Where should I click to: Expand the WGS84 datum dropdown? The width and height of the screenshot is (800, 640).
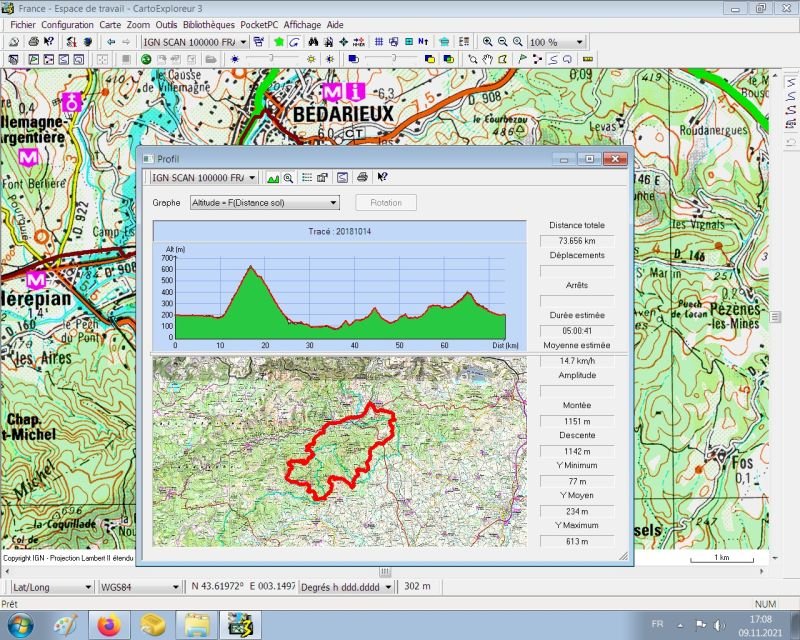[139, 587]
